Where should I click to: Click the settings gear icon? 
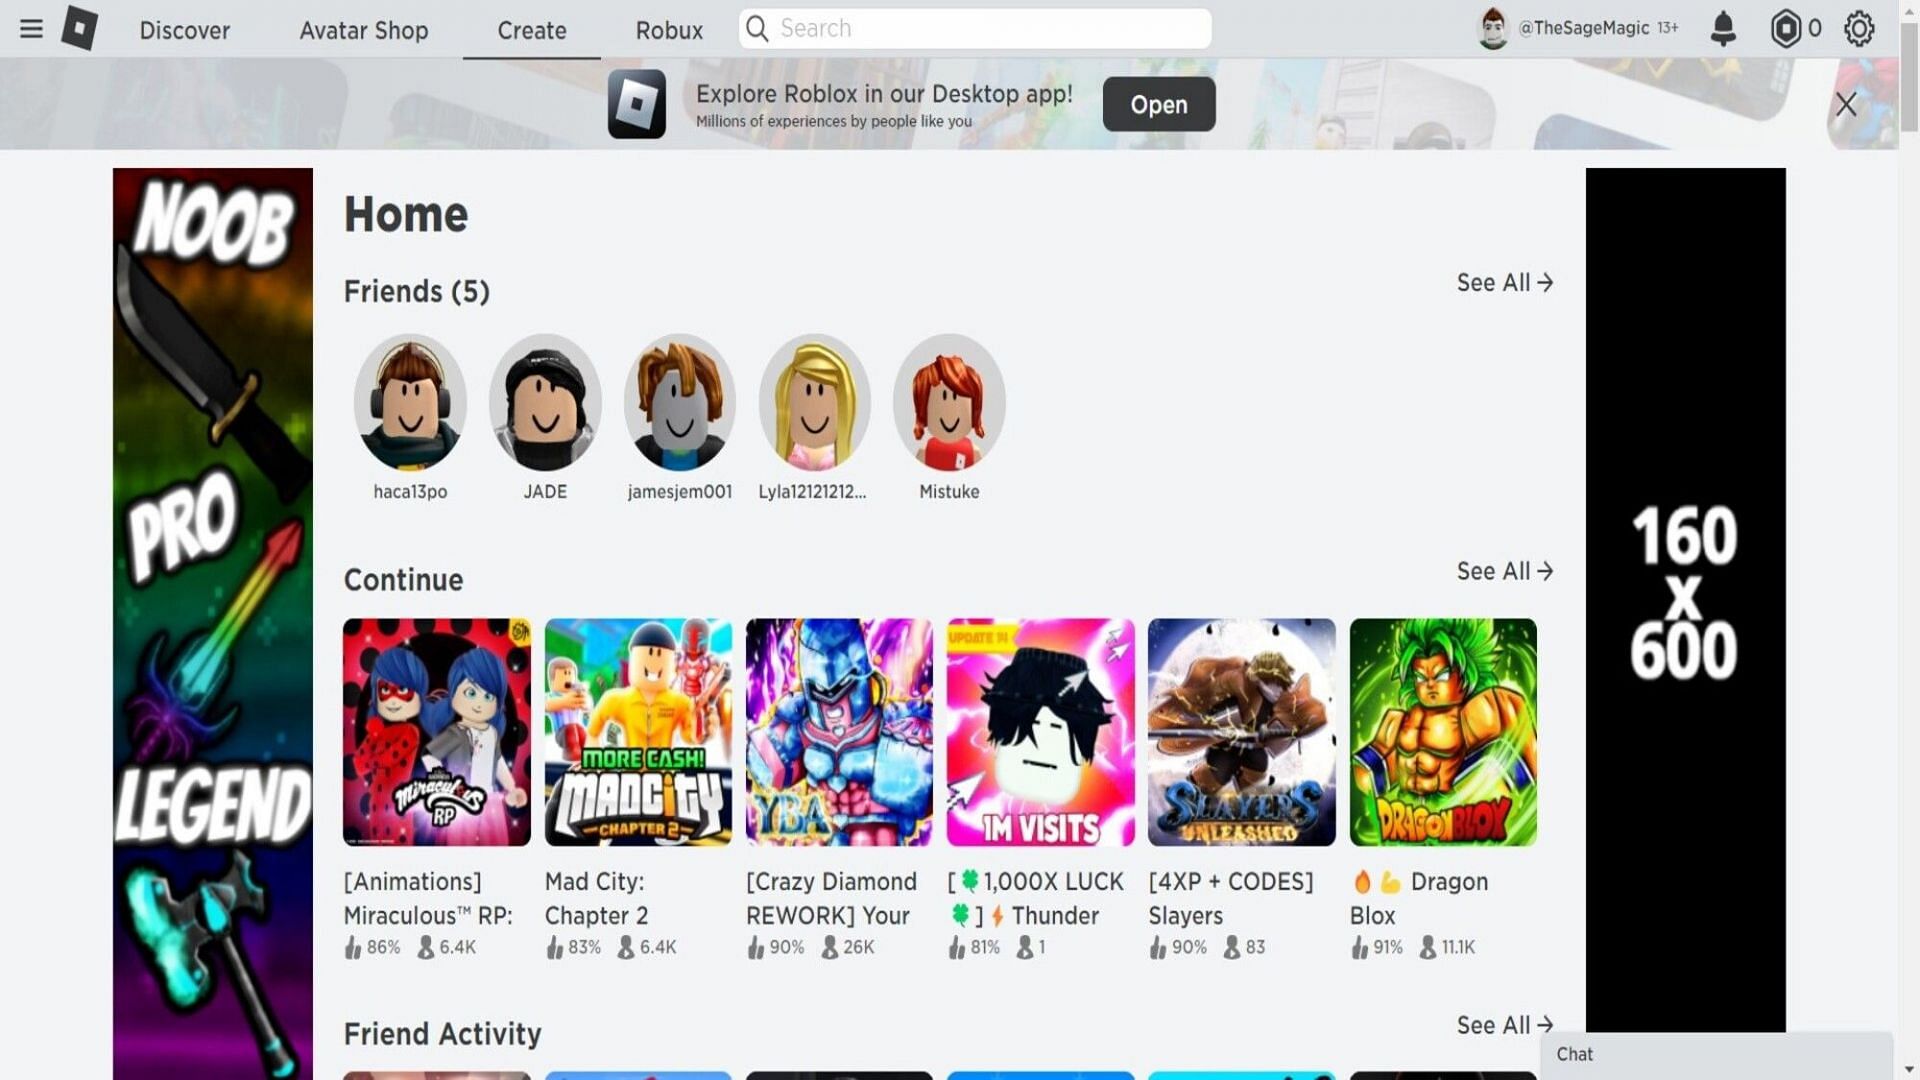[x=1859, y=28]
